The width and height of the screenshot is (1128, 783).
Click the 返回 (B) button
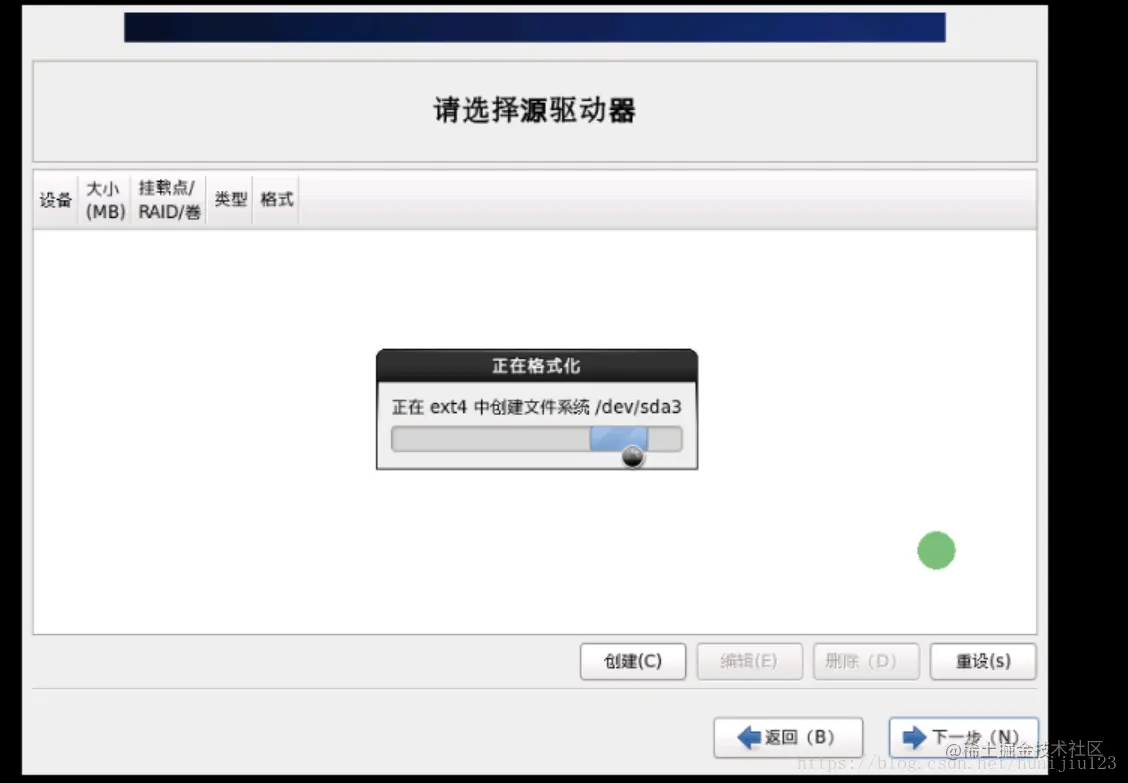789,737
